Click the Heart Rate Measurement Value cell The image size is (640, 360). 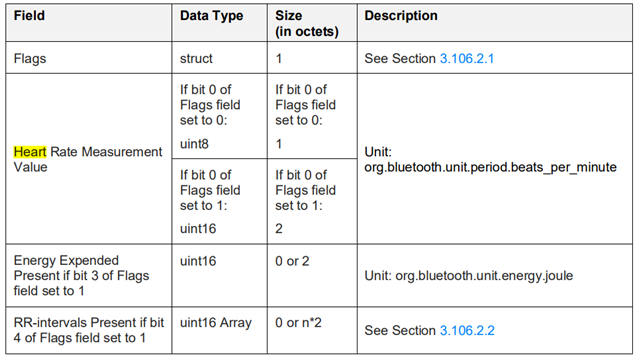pos(89,159)
